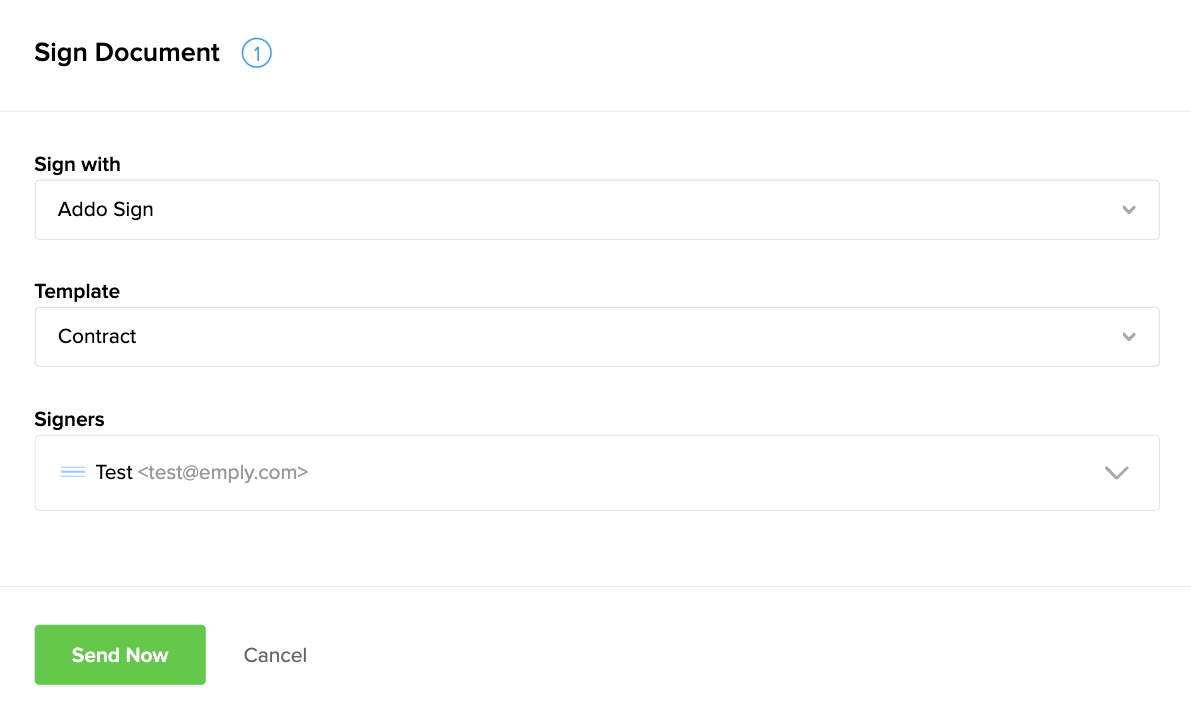Screen dimensions: 1191x714
Task: Click empty space in the signer row
Action: 700,473
